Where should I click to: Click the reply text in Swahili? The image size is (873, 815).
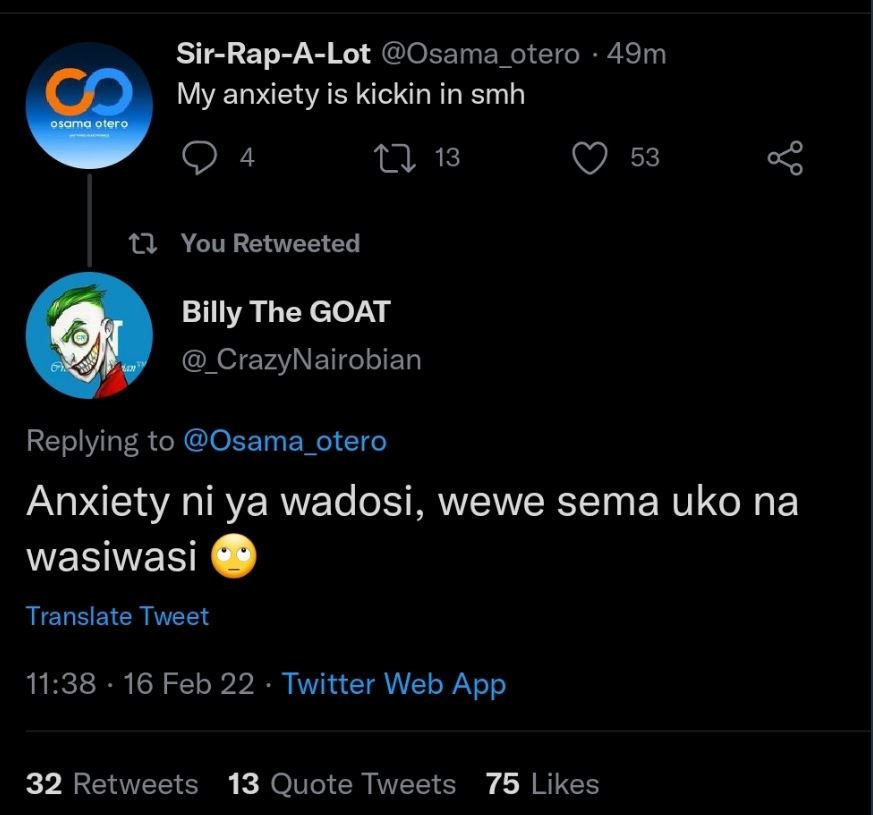tap(412, 502)
